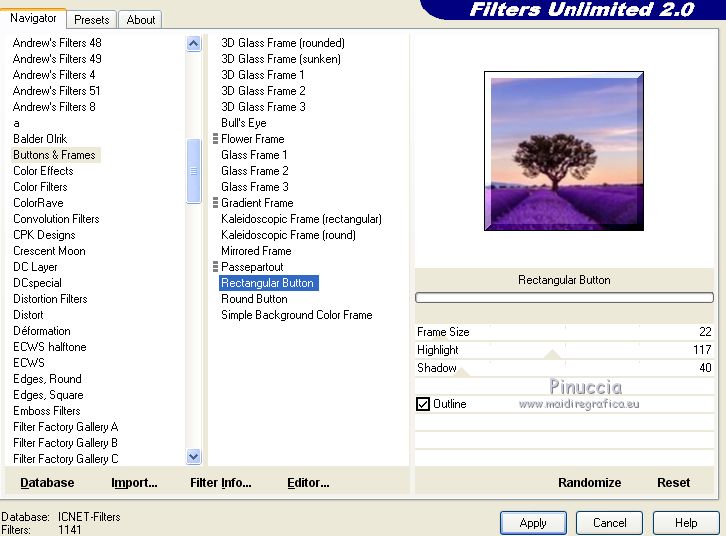Image resolution: width=726 pixels, height=536 pixels.
Task: Open the Presets tab
Action: (x=92, y=20)
